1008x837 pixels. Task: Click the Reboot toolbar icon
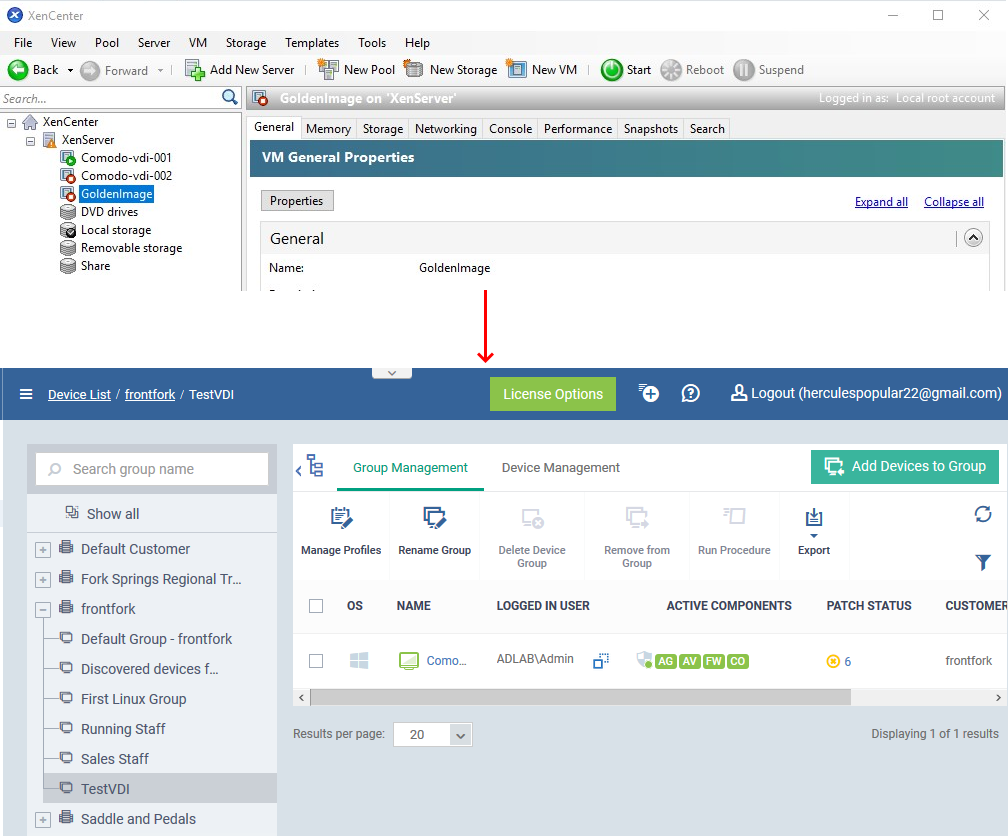(x=670, y=69)
